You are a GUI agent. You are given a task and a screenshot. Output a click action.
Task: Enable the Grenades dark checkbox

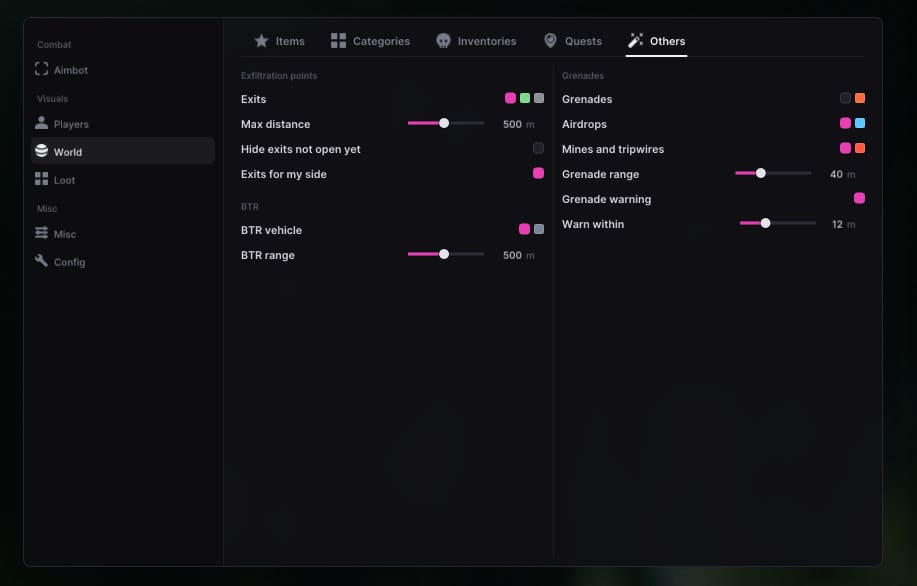[846, 98]
